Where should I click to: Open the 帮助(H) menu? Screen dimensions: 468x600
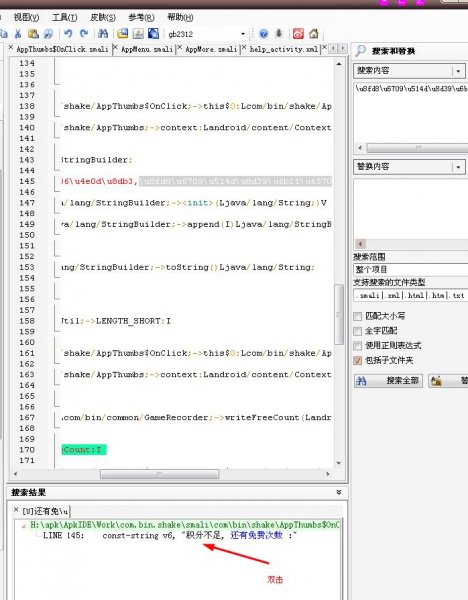tap(180, 17)
